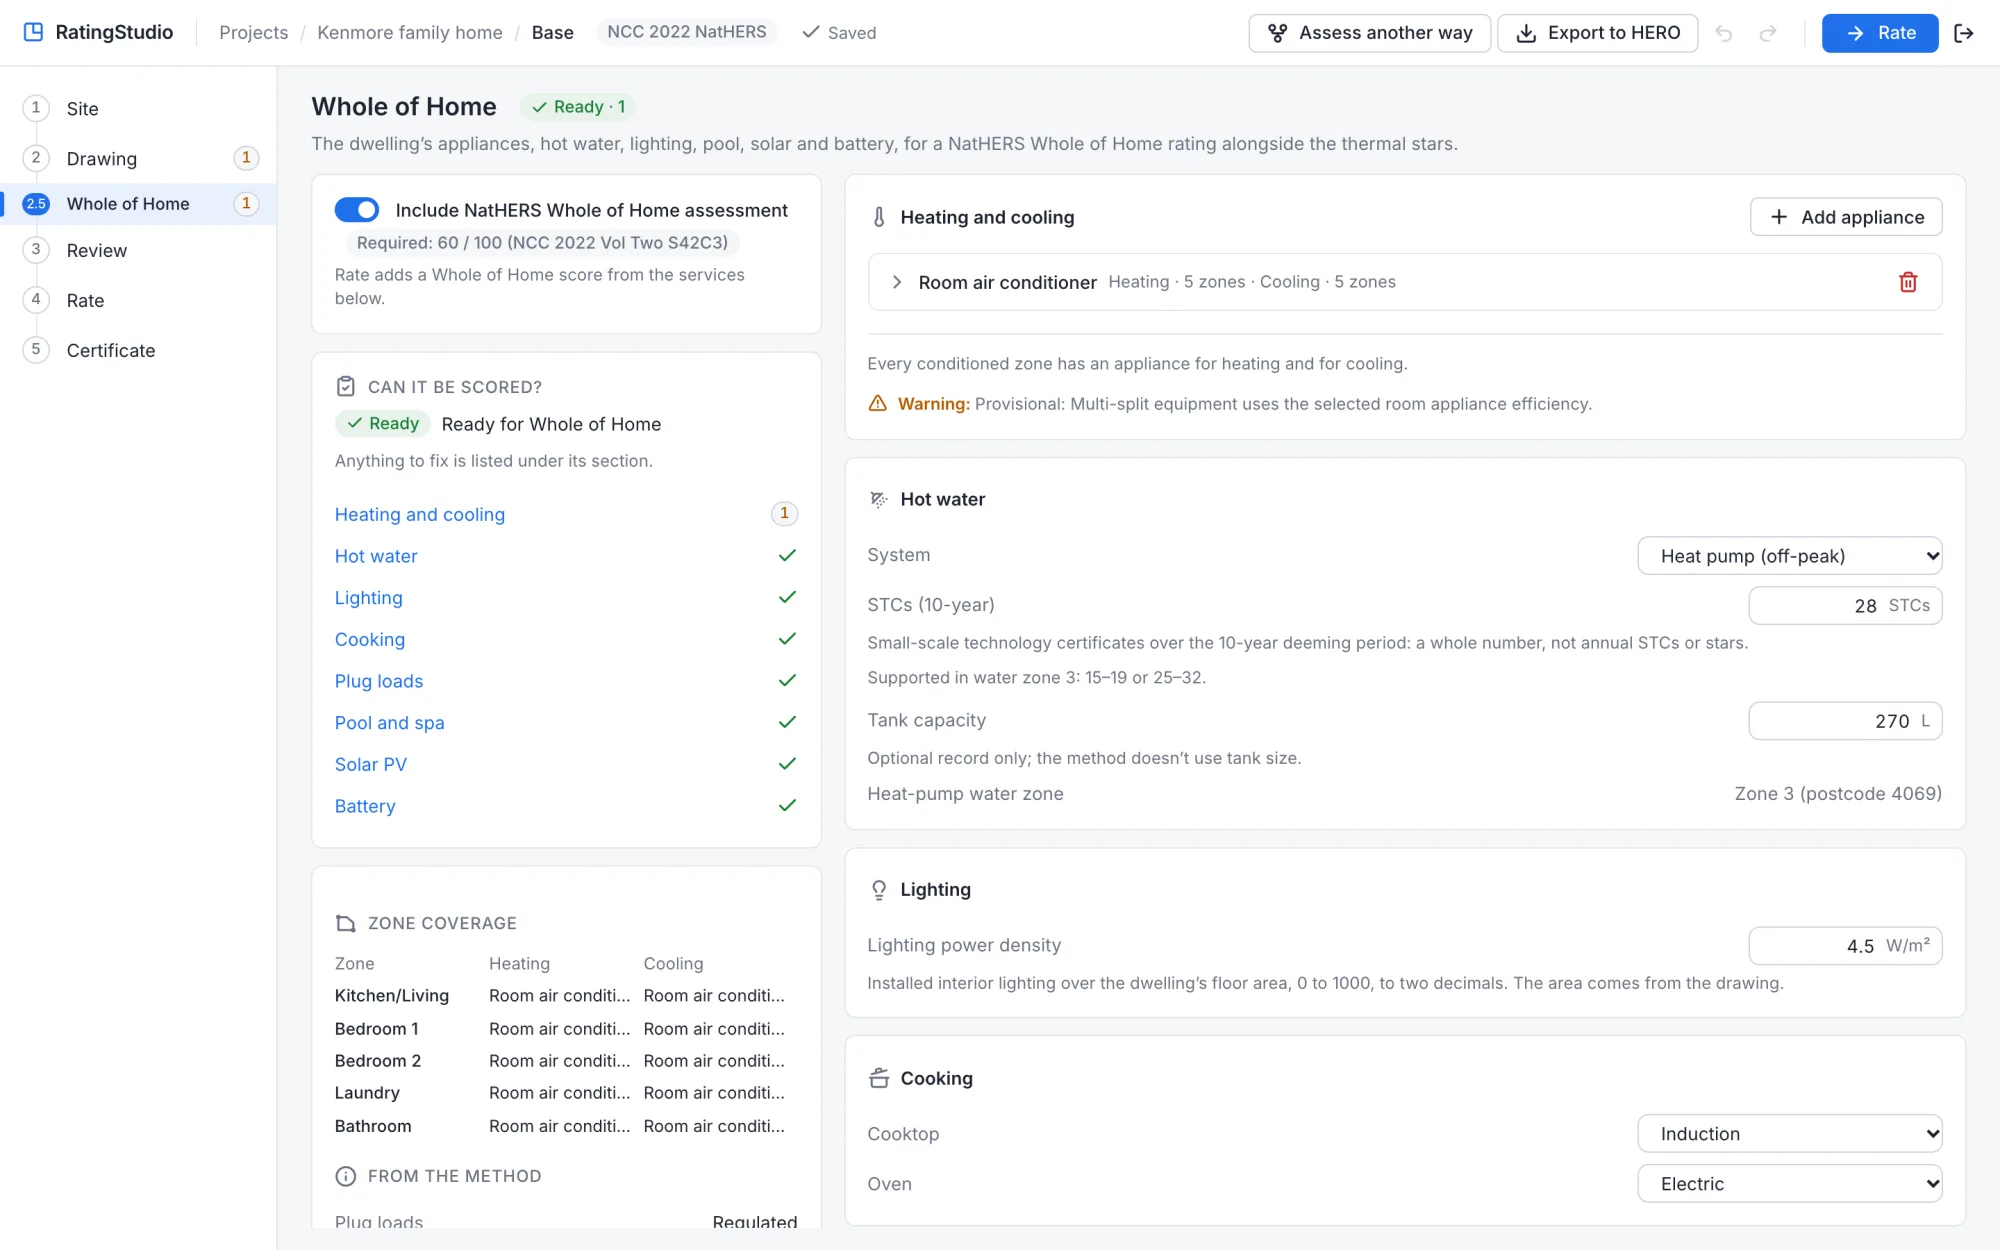The height and width of the screenshot is (1250, 2000).
Task: Toggle Include NatHERS Whole of Home assessment
Action: 357,210
